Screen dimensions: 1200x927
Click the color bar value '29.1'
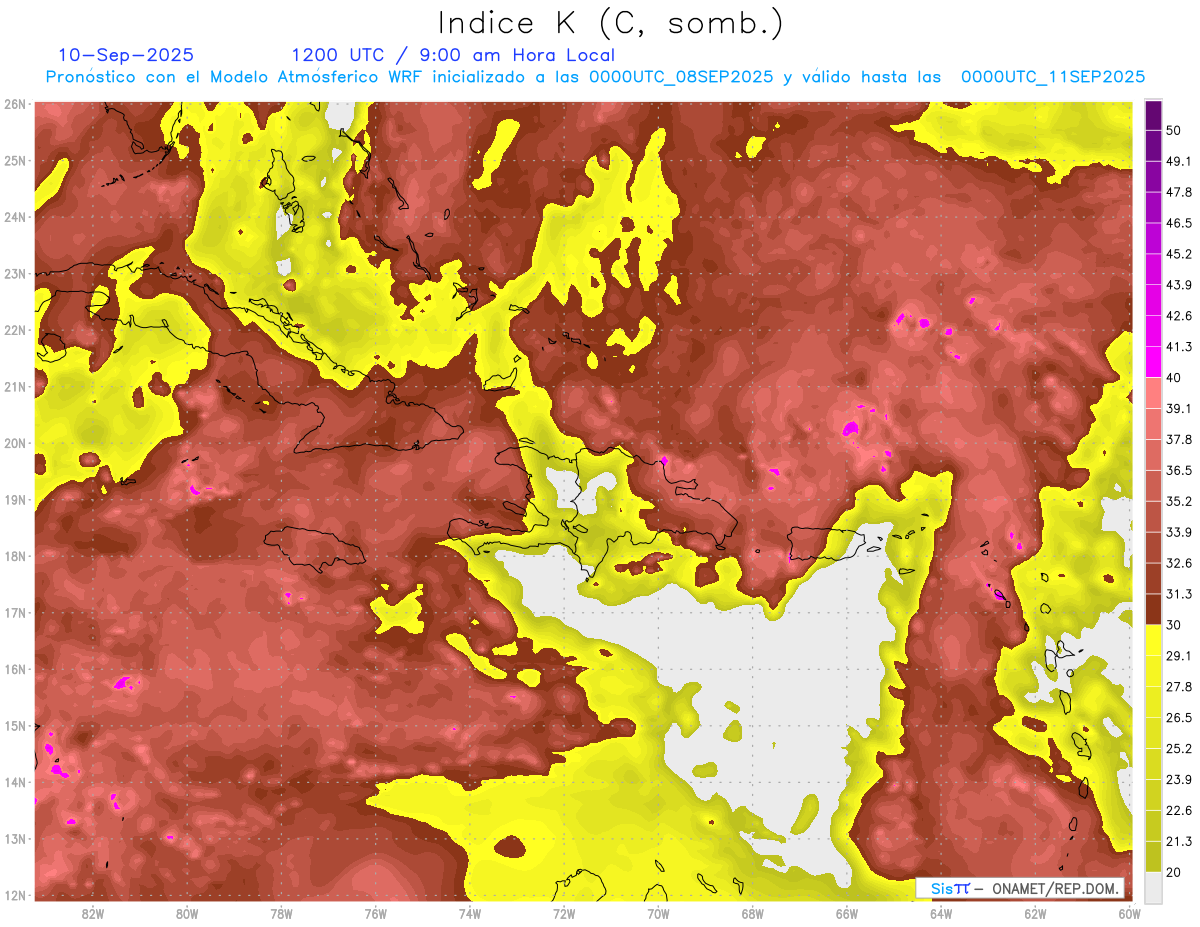[1178, 655]
